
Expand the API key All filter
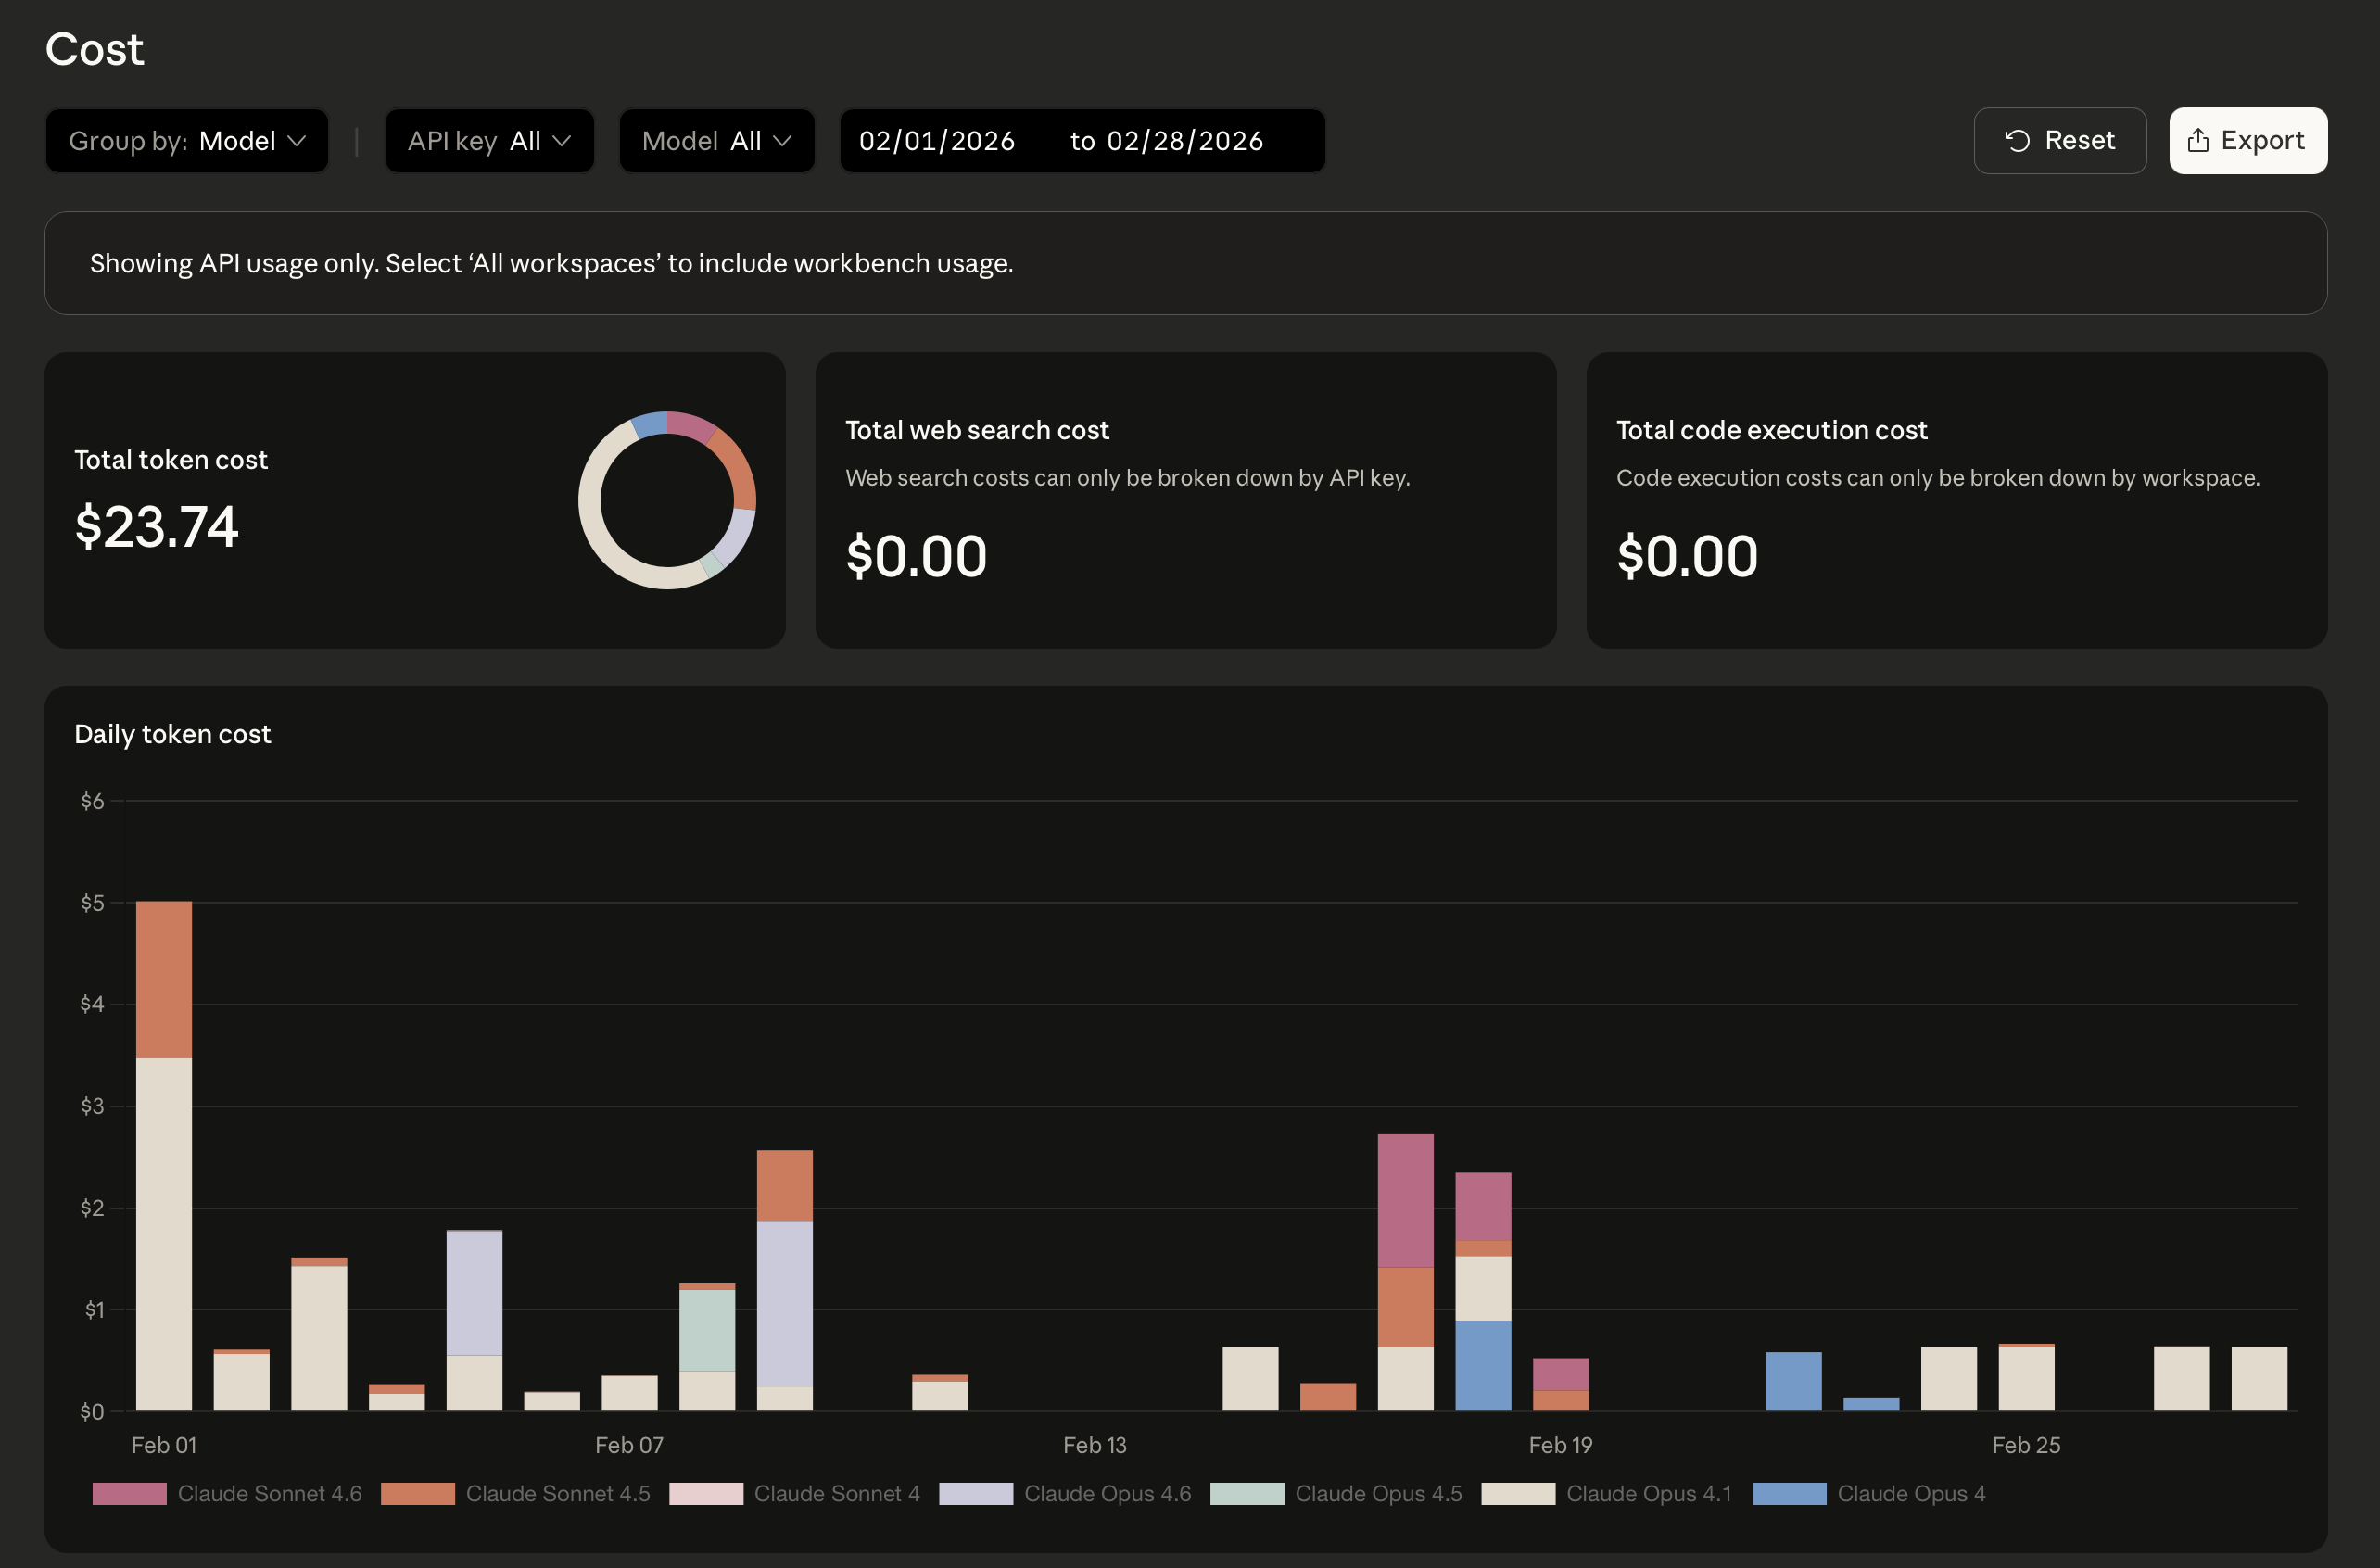(x=489, y=141)
